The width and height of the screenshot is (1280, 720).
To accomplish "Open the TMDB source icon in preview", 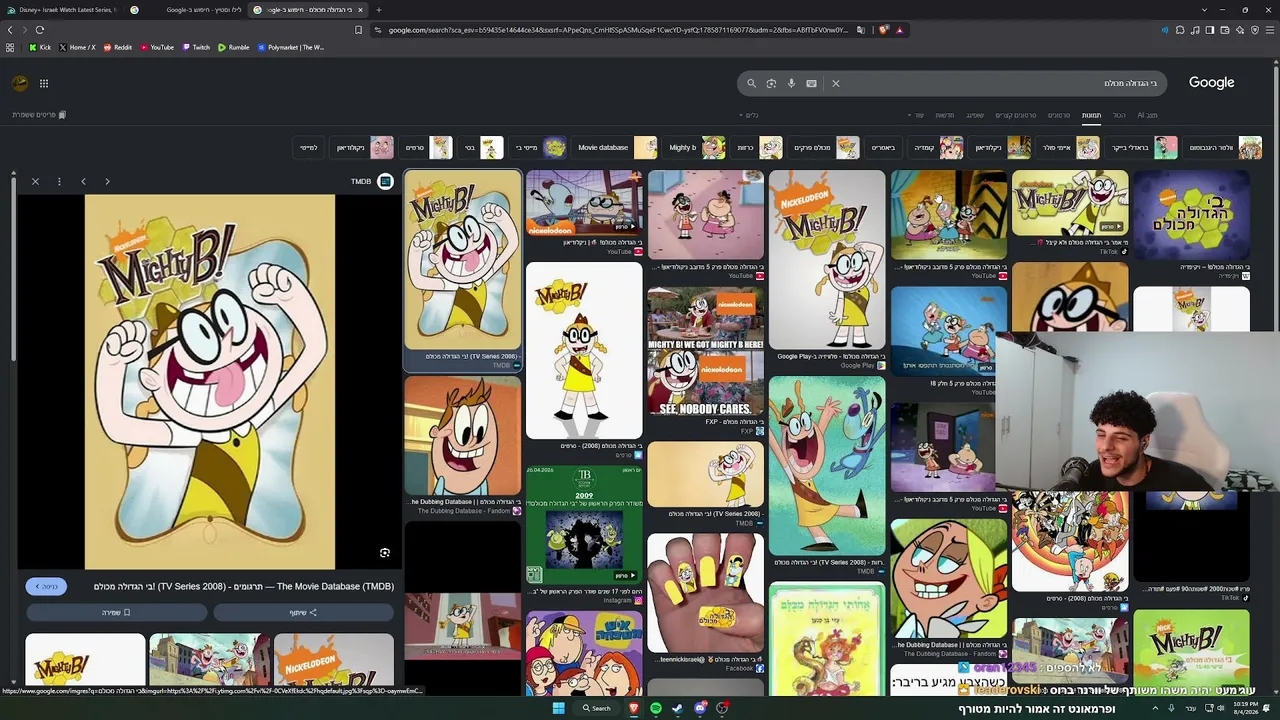I will point(385,181).
